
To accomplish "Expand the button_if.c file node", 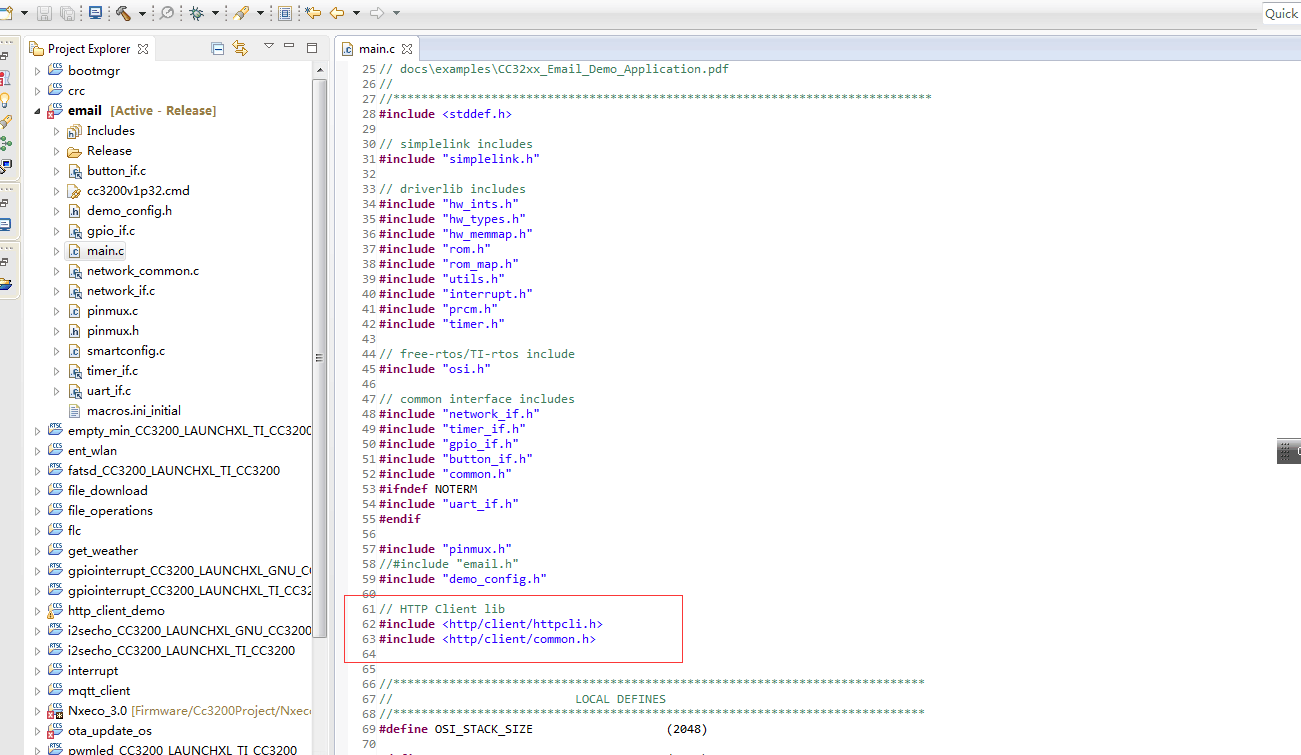I will point(57,171).
